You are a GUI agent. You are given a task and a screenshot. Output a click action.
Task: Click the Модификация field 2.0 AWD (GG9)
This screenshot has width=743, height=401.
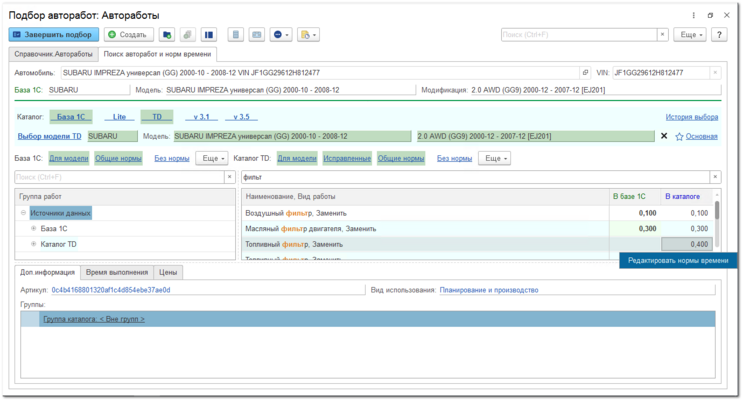[596, 90]
